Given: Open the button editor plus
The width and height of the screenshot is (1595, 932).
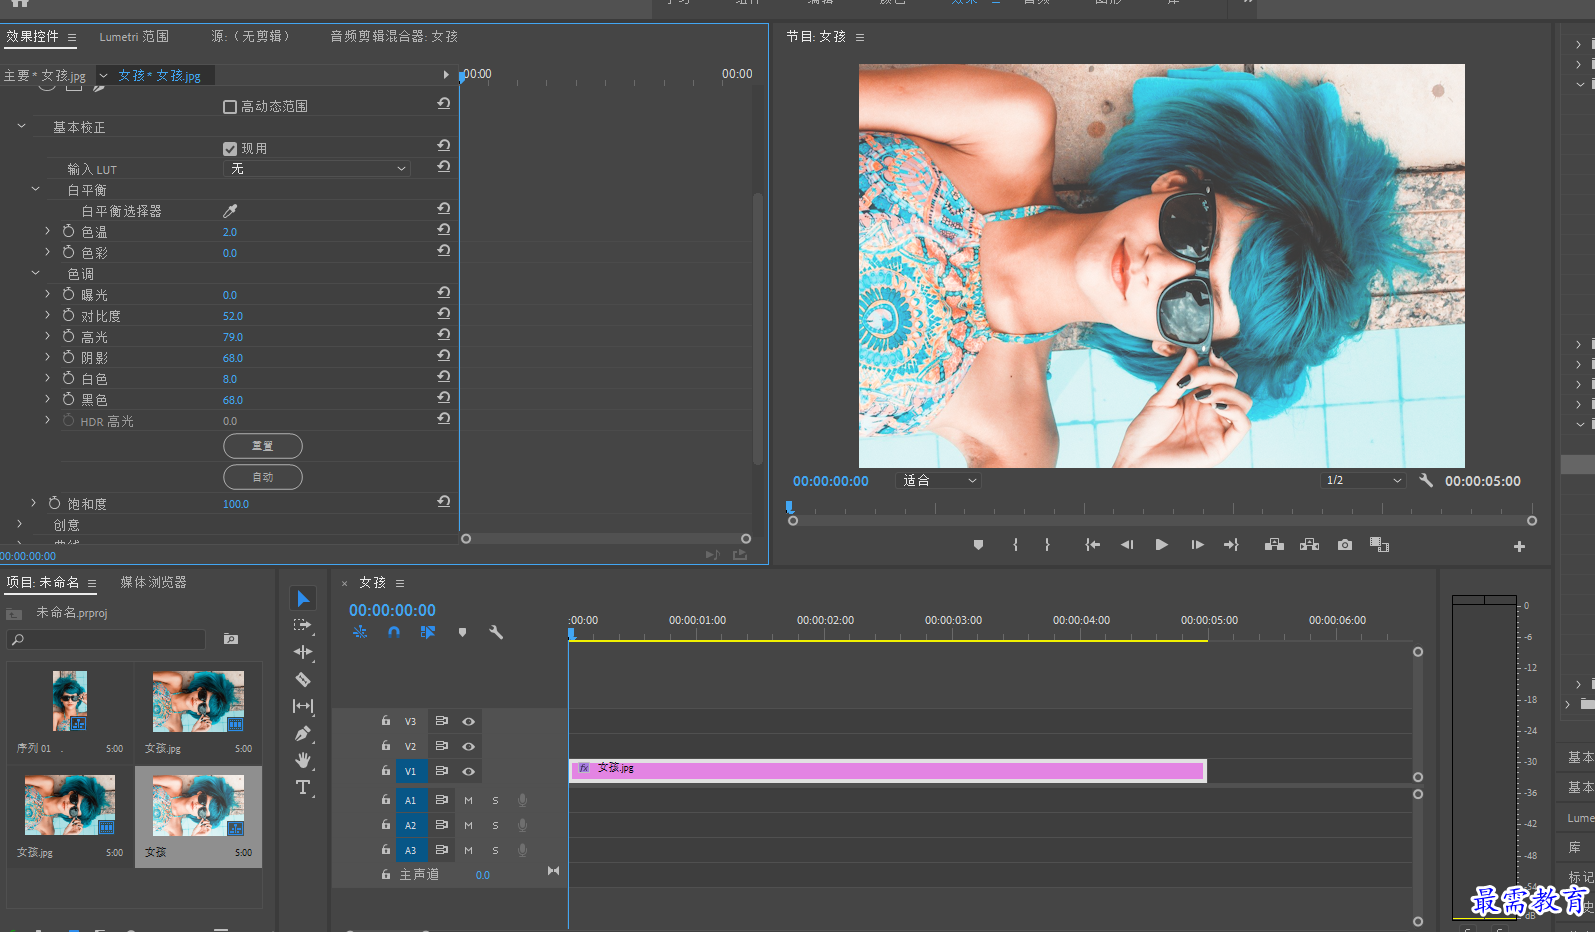Looking at the screenshot, I should (1519, 546).
